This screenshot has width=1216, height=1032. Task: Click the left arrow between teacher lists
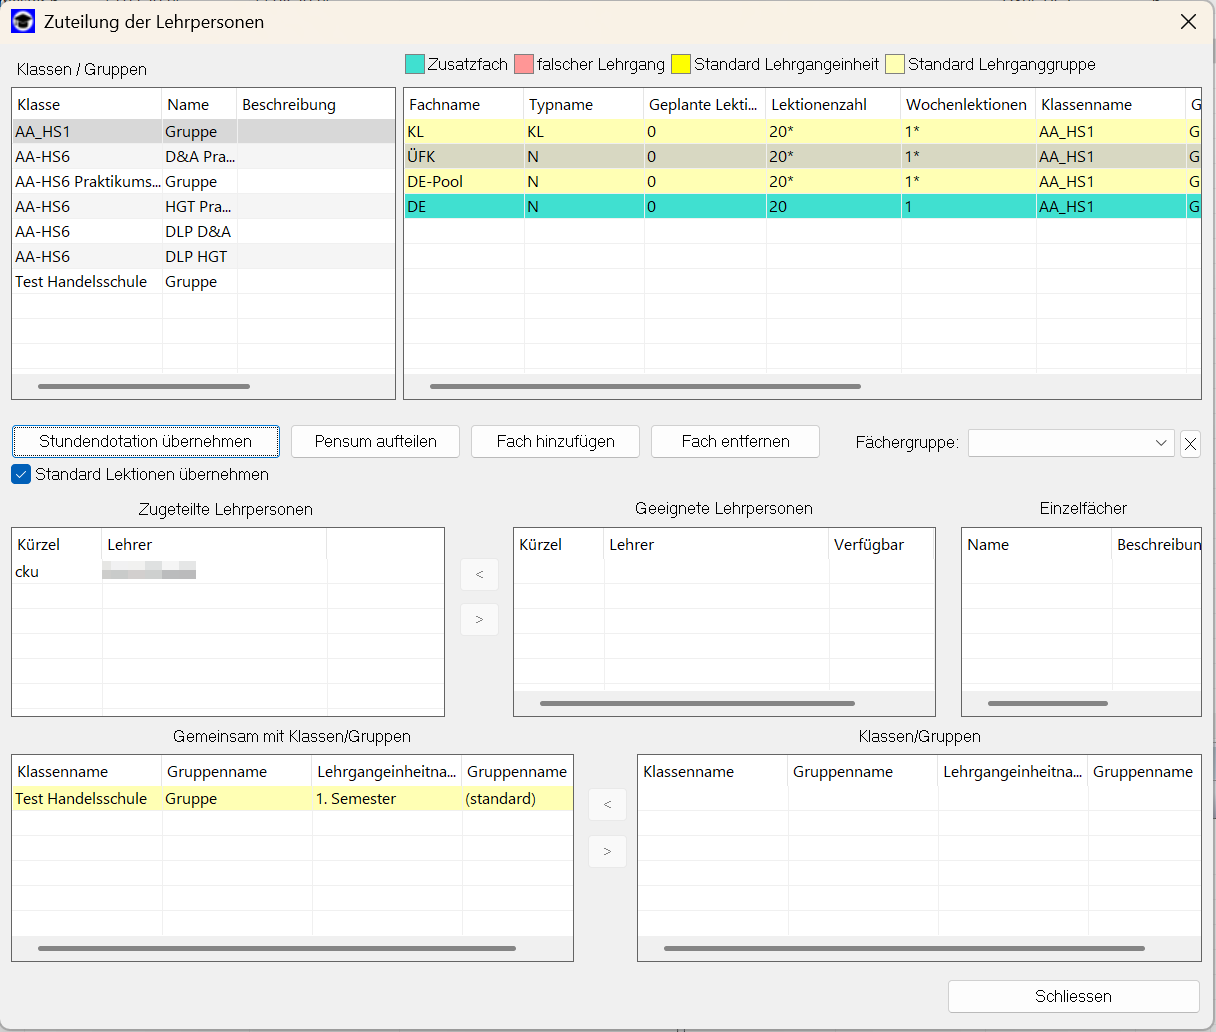tap(479, 574)
